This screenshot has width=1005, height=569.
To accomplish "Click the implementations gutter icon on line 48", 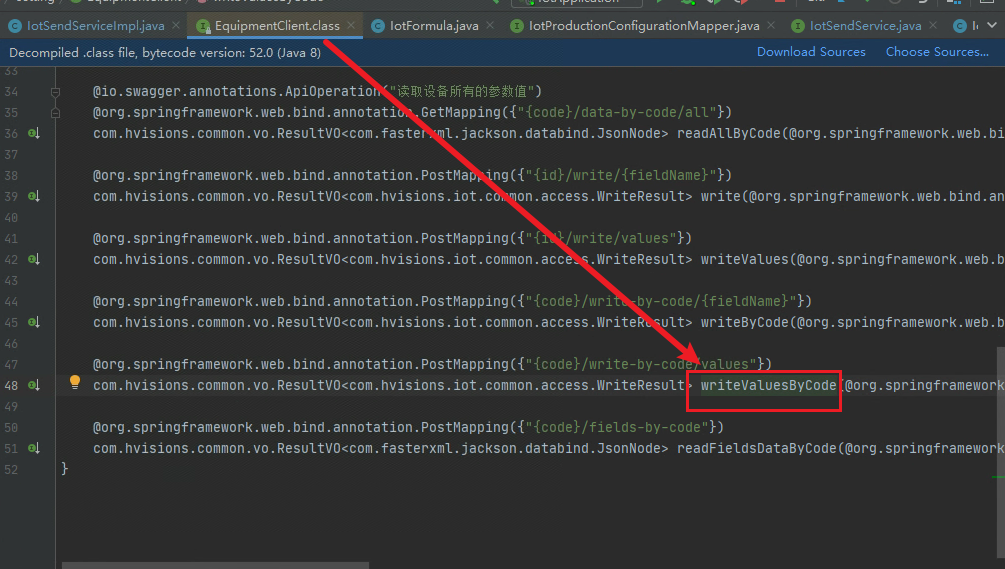I will 34,385.
